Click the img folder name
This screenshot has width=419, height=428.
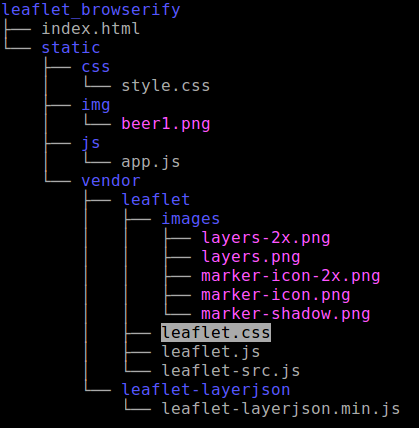96,105
